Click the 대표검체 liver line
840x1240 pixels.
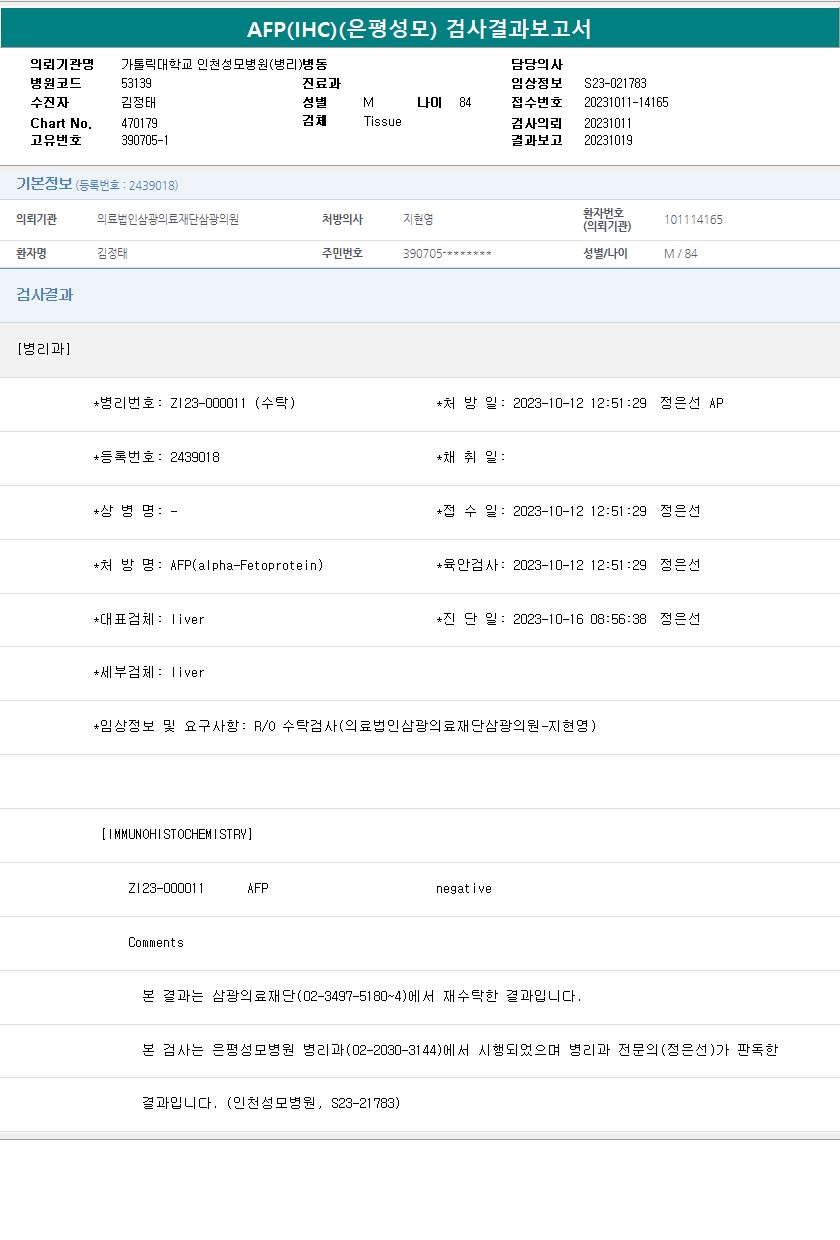(149, 619)
